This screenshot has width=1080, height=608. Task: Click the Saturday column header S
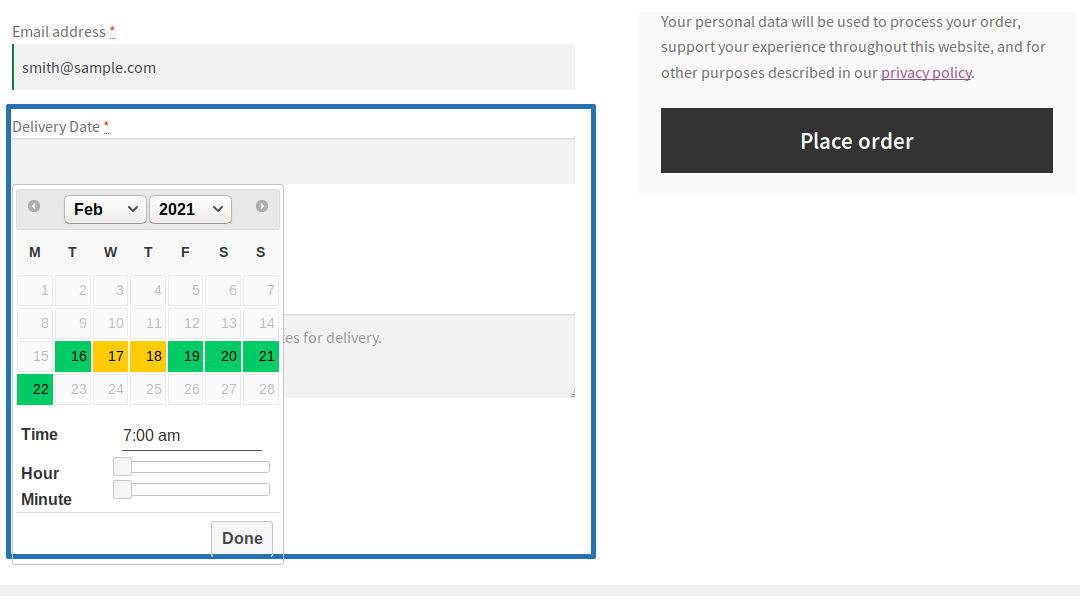tap(223, 252)
